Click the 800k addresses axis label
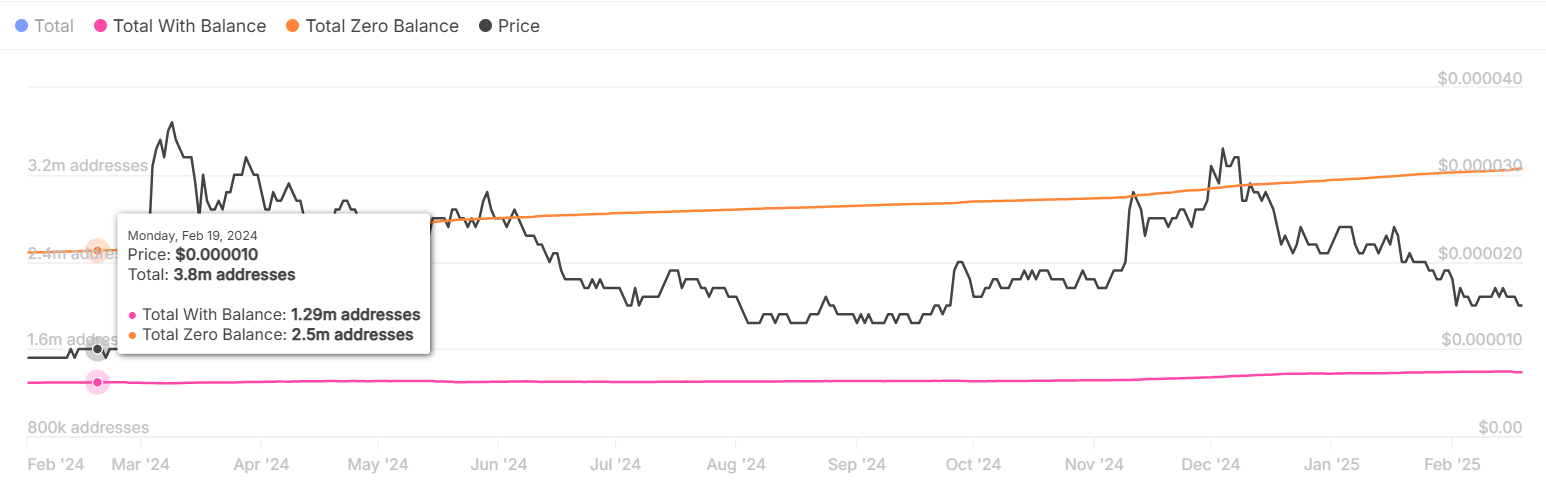This screenshot has width=1546, height=492. coord(88,428)
